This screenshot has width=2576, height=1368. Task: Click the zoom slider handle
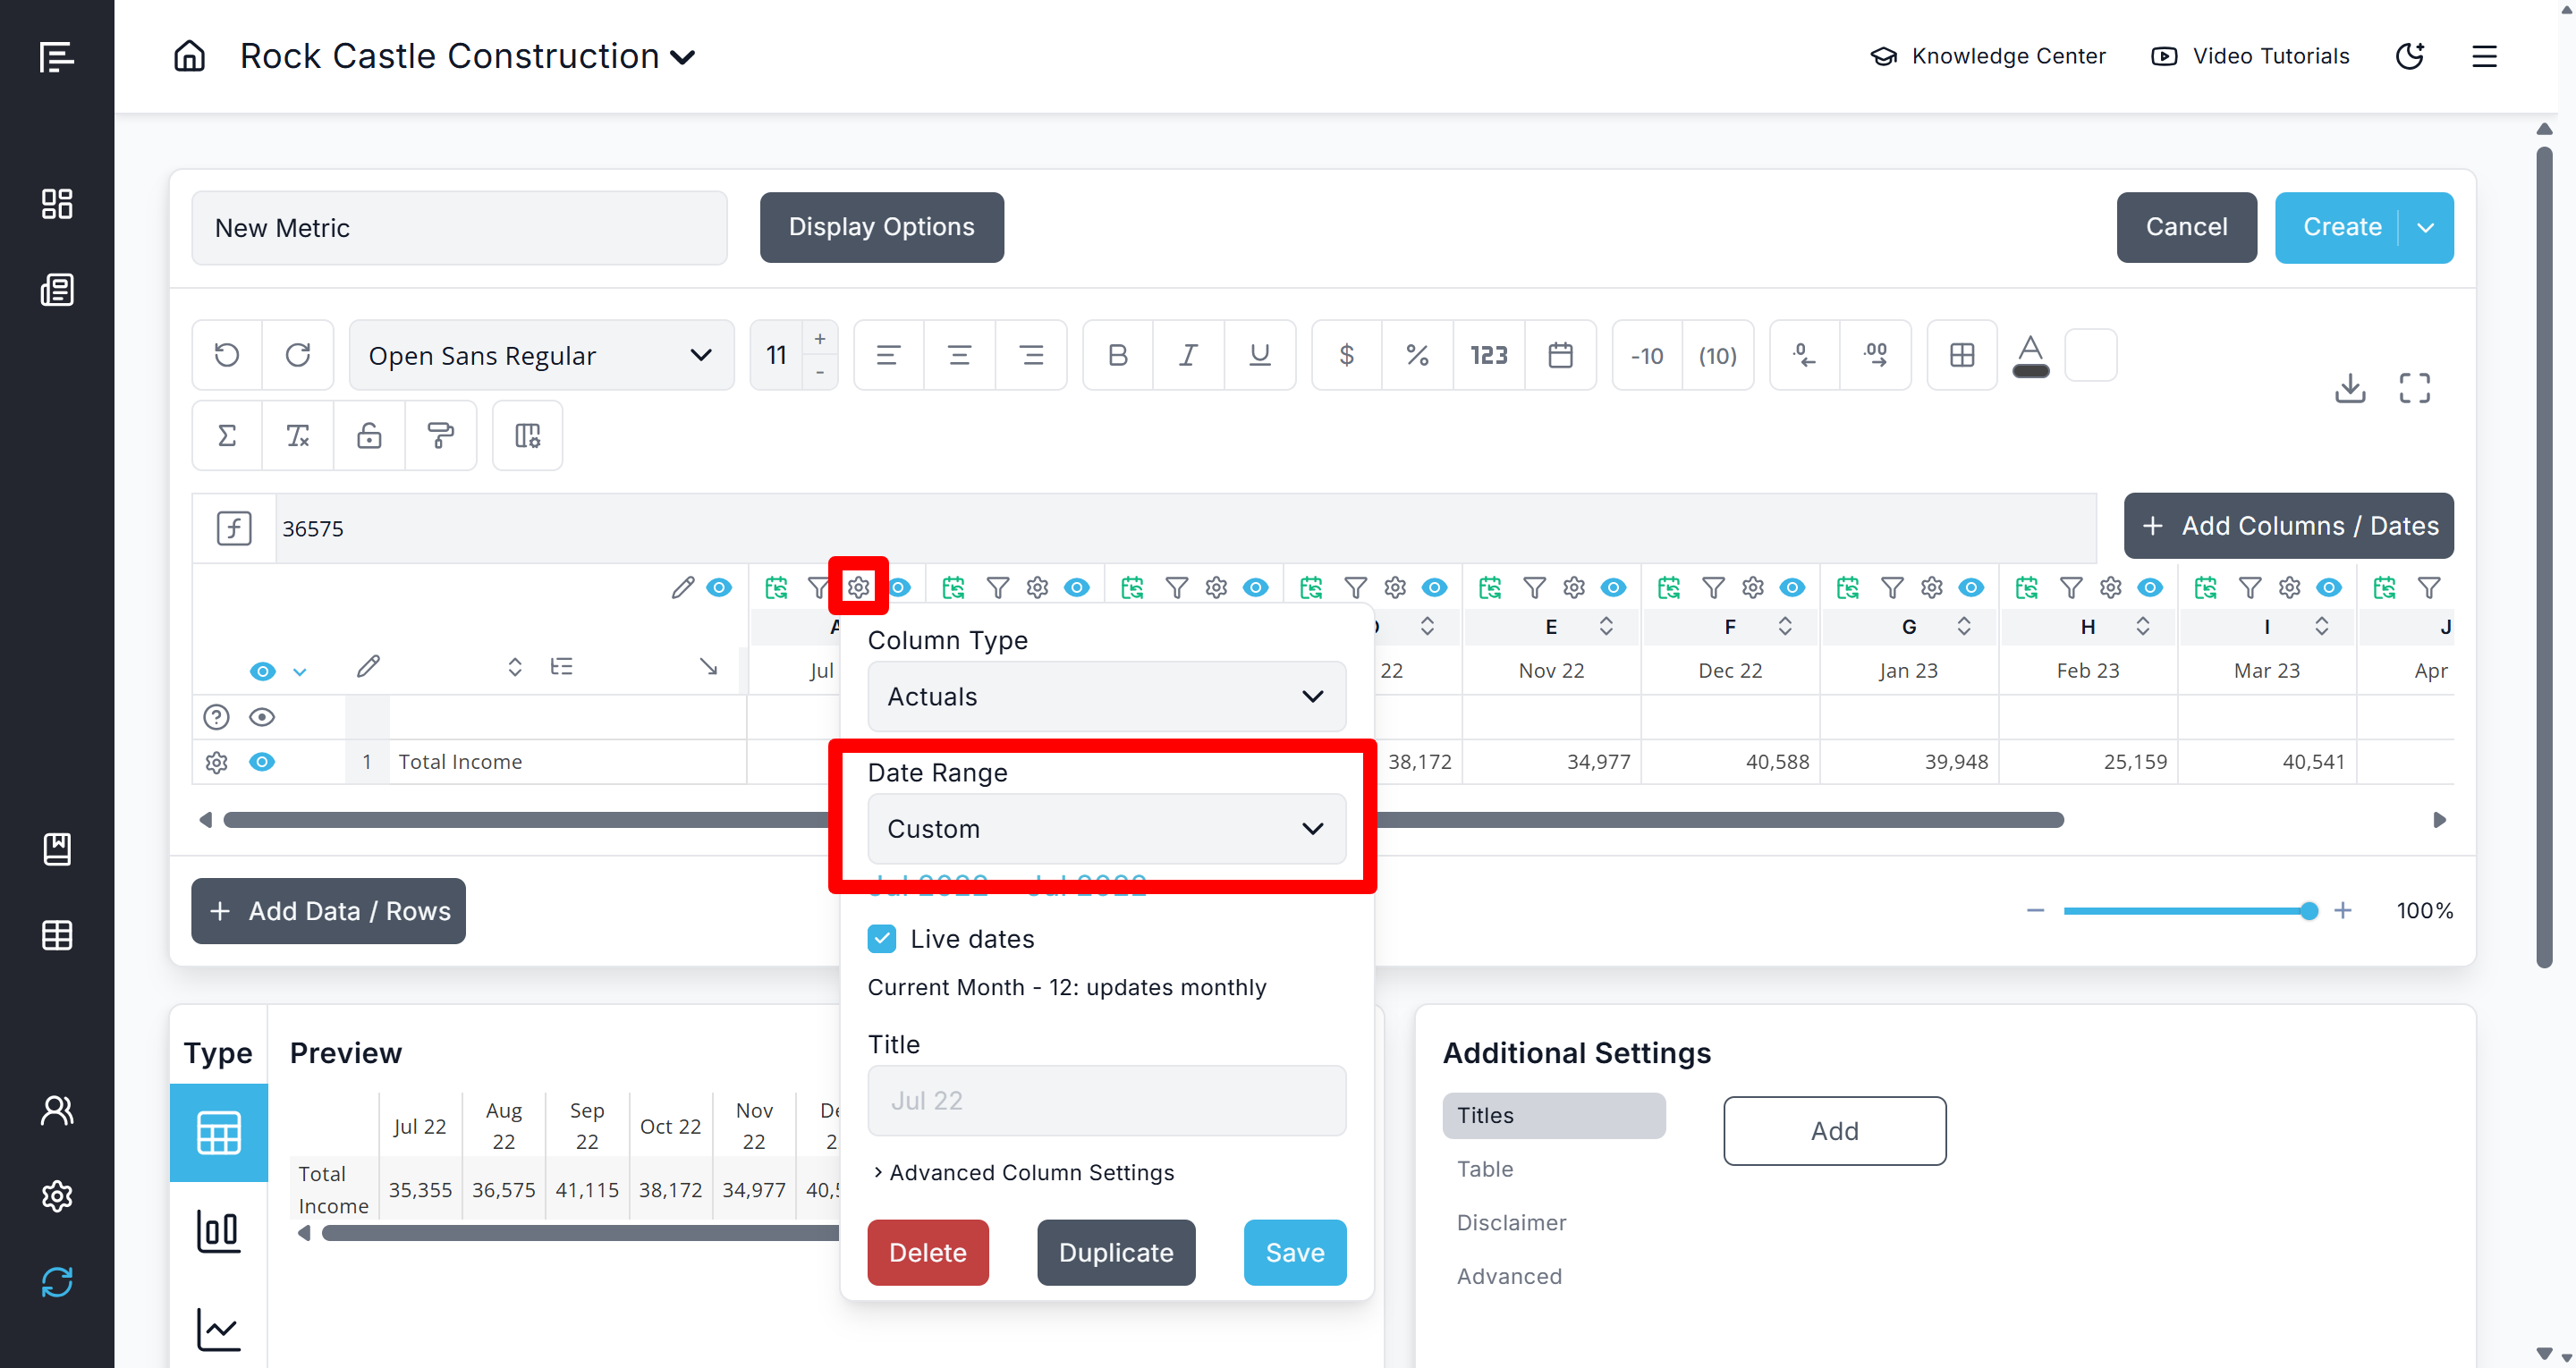pyautogui.click(x=2307, y=910)
